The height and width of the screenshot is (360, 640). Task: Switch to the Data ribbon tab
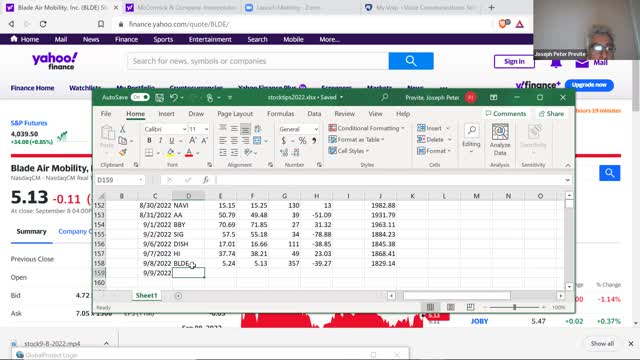(314, 114)
